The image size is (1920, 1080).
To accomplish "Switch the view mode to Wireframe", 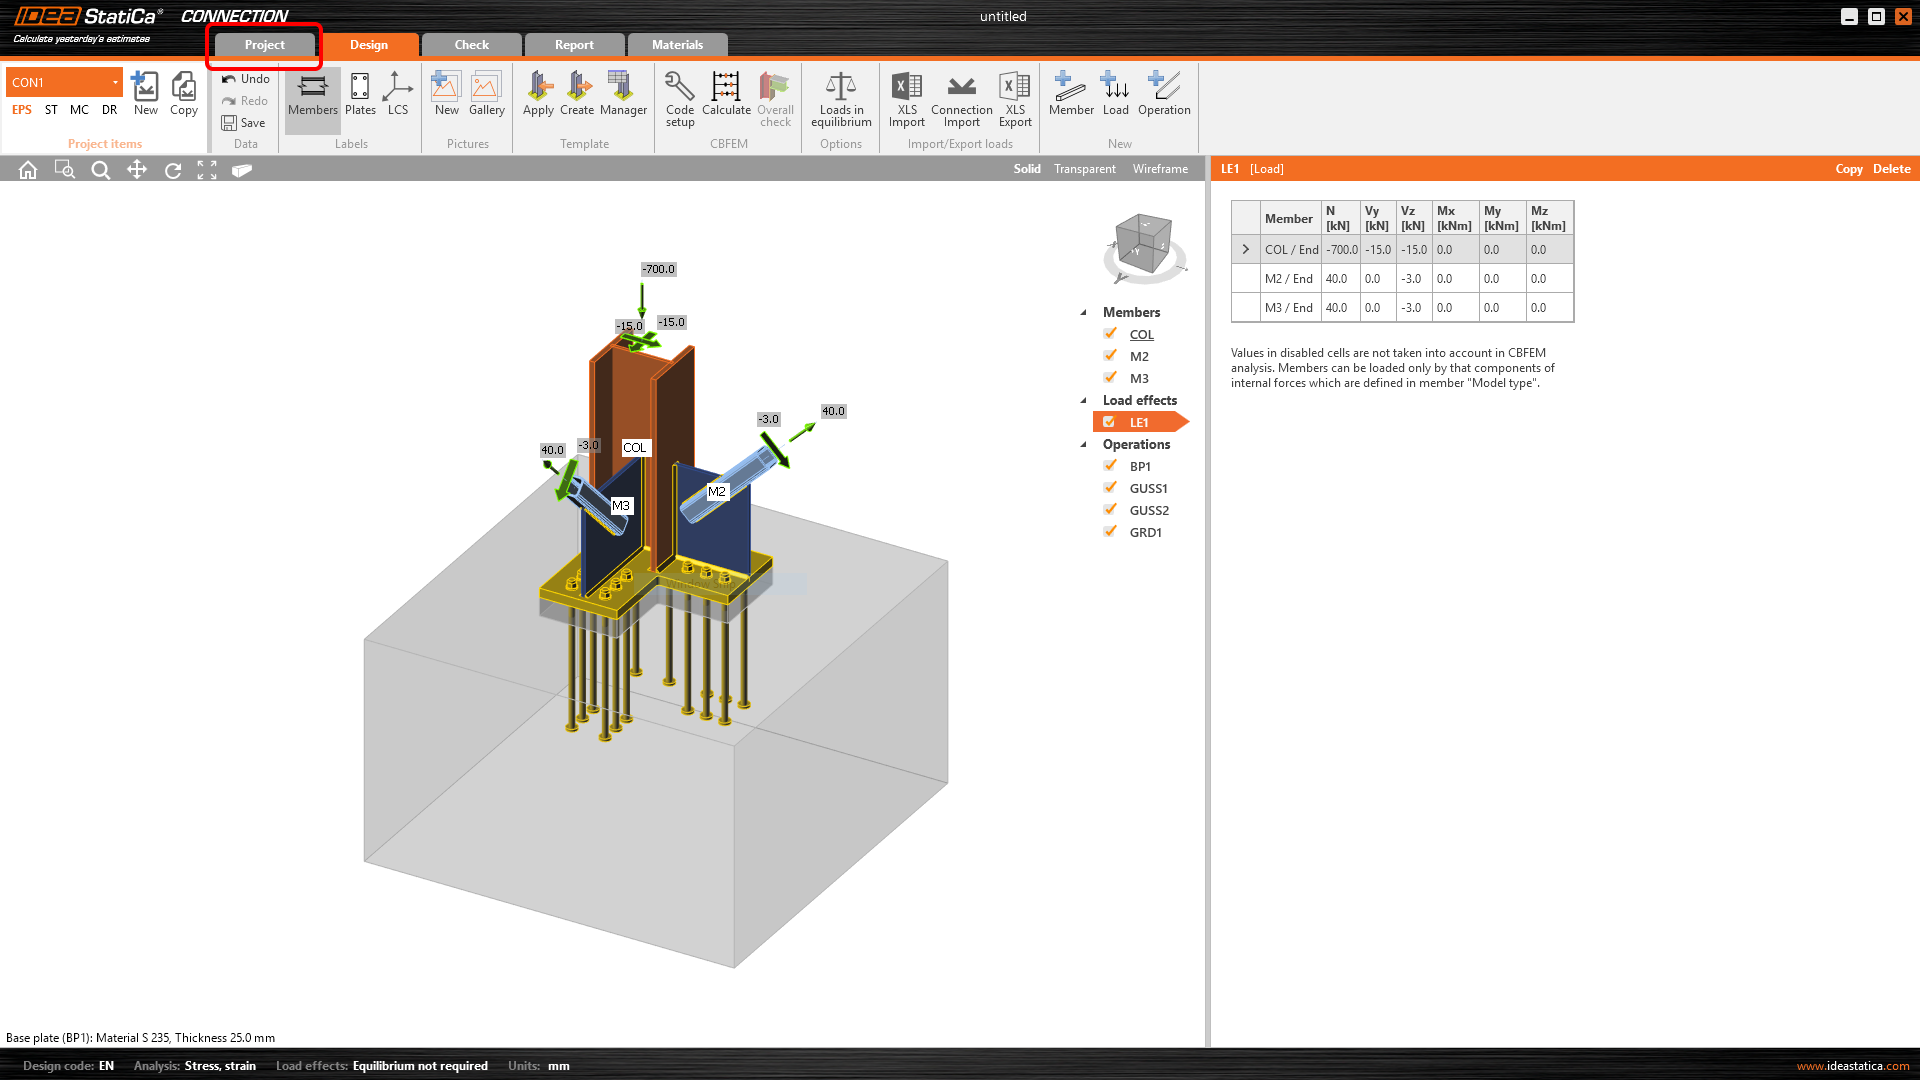I will coord(1160,169).
